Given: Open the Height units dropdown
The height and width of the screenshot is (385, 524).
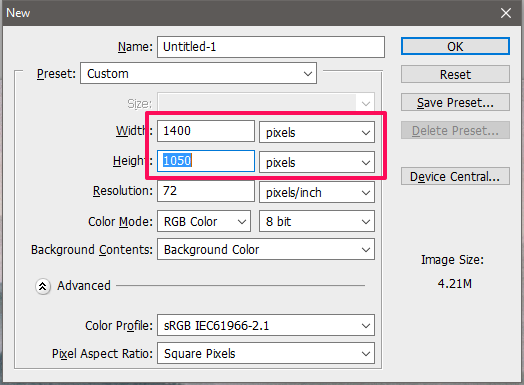Looking at the screenshot, I should tap(317, 162).
